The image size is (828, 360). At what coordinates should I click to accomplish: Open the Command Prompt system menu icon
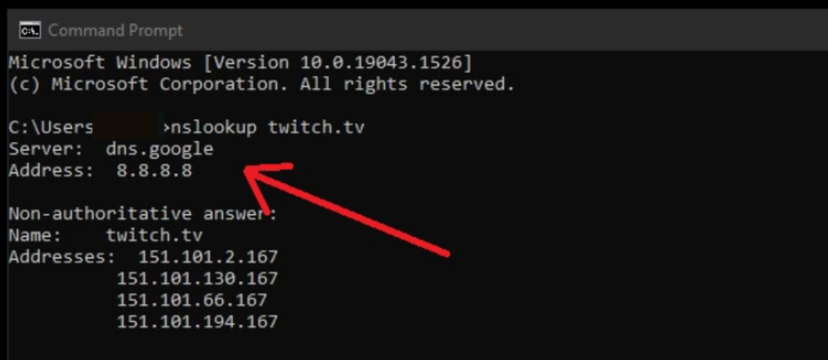[x=29, y=31]
